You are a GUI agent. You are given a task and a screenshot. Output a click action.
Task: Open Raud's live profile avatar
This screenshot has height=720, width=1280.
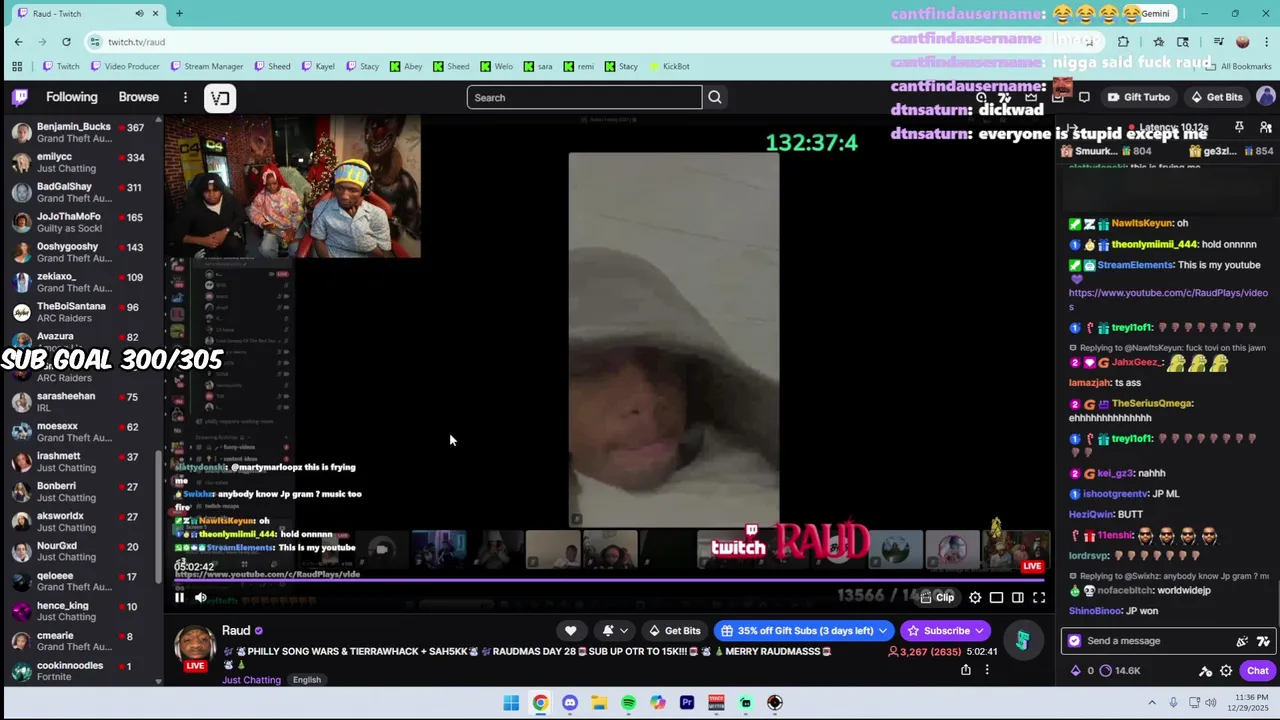(195, 648)
